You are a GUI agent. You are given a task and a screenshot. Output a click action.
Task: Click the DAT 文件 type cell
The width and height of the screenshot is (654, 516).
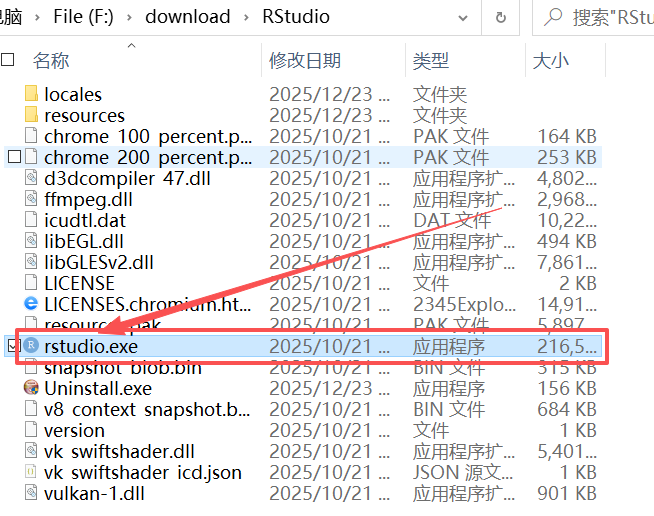coord(452,220)
